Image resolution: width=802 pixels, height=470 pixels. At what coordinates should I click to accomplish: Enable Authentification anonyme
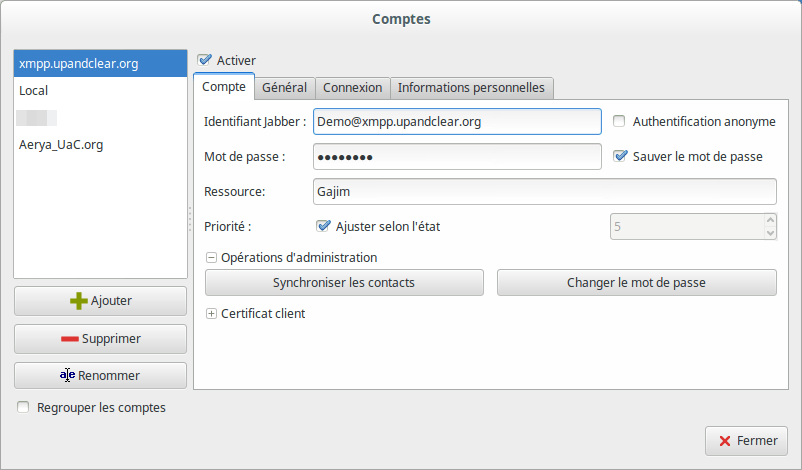point(619,121)
